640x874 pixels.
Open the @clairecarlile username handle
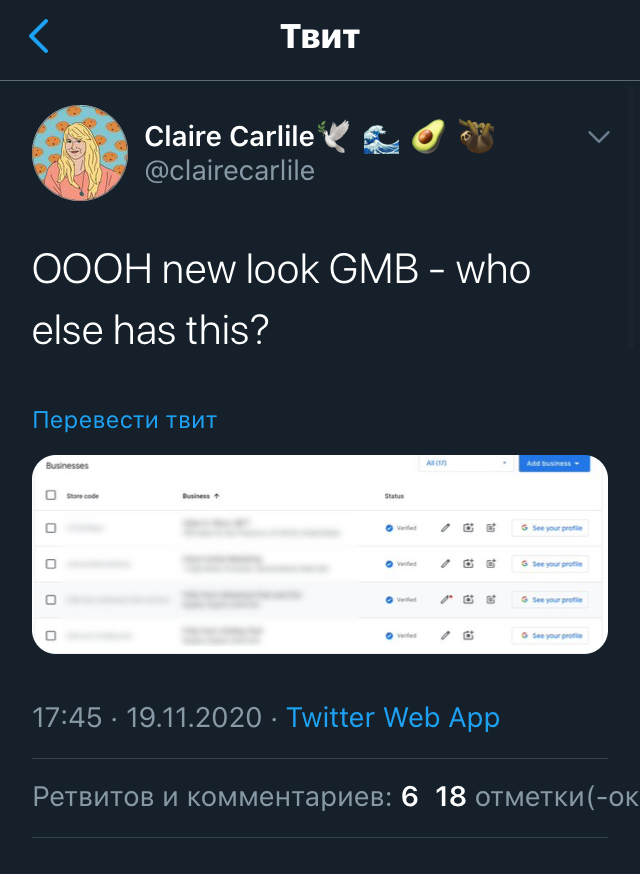coord(230,171)
